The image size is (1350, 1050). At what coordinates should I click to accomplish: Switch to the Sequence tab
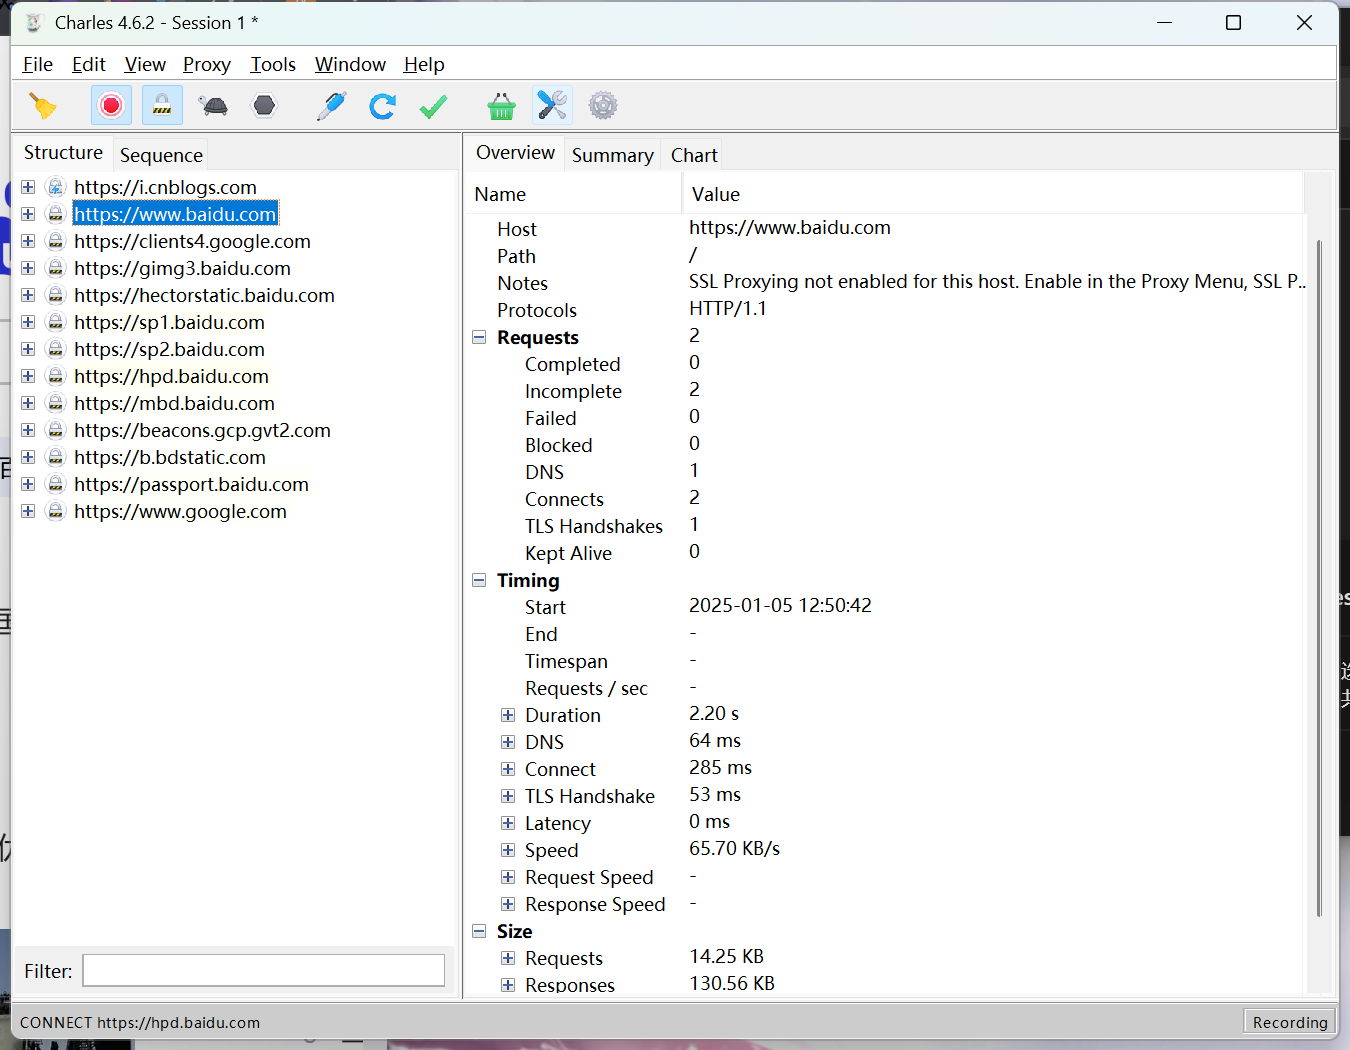161,155
